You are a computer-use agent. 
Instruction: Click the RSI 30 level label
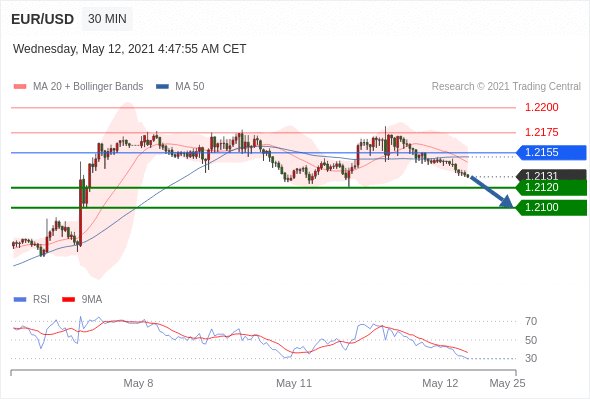[x=531, y=359]
